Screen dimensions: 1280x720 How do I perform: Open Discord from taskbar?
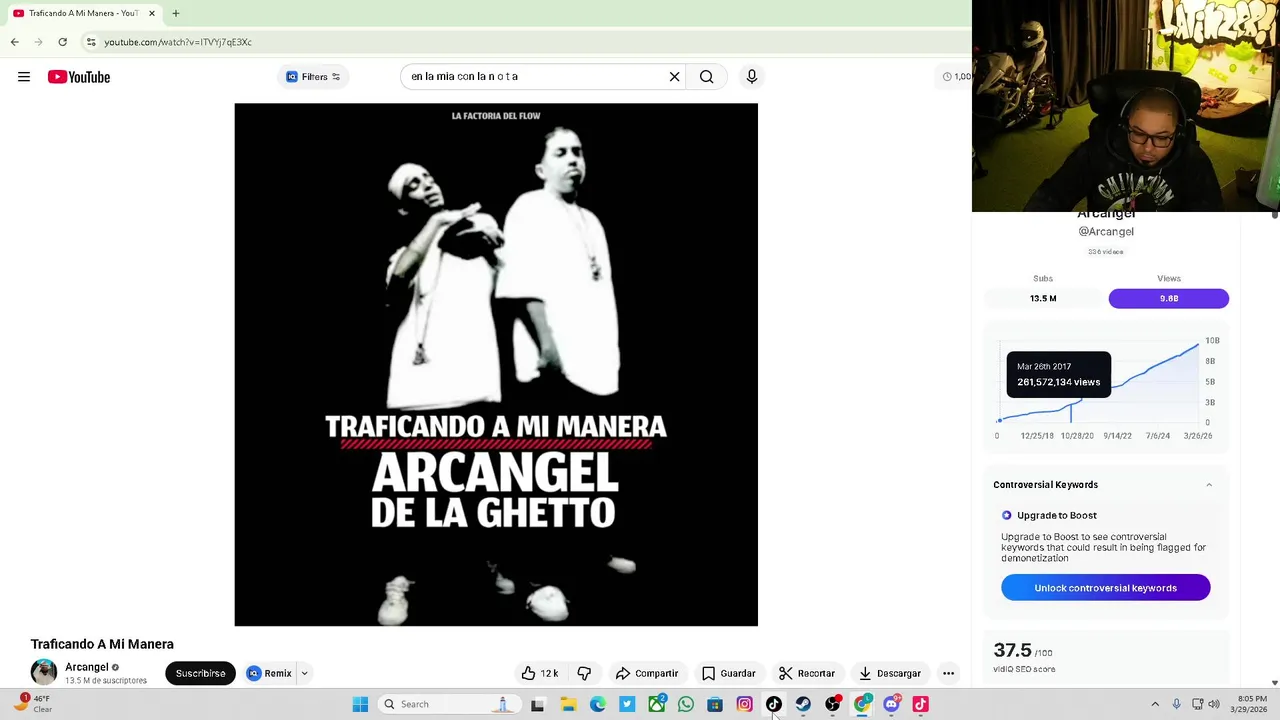(x=891, y=704)
